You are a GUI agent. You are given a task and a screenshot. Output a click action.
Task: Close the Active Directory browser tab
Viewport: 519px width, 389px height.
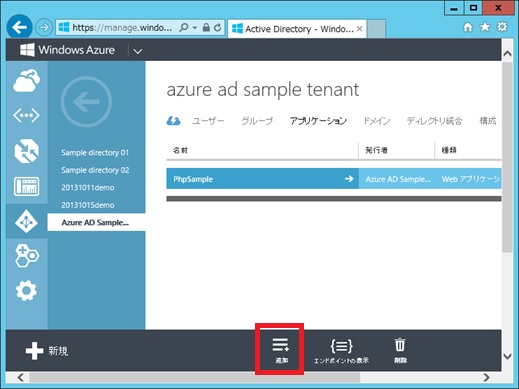coord(359,29)
